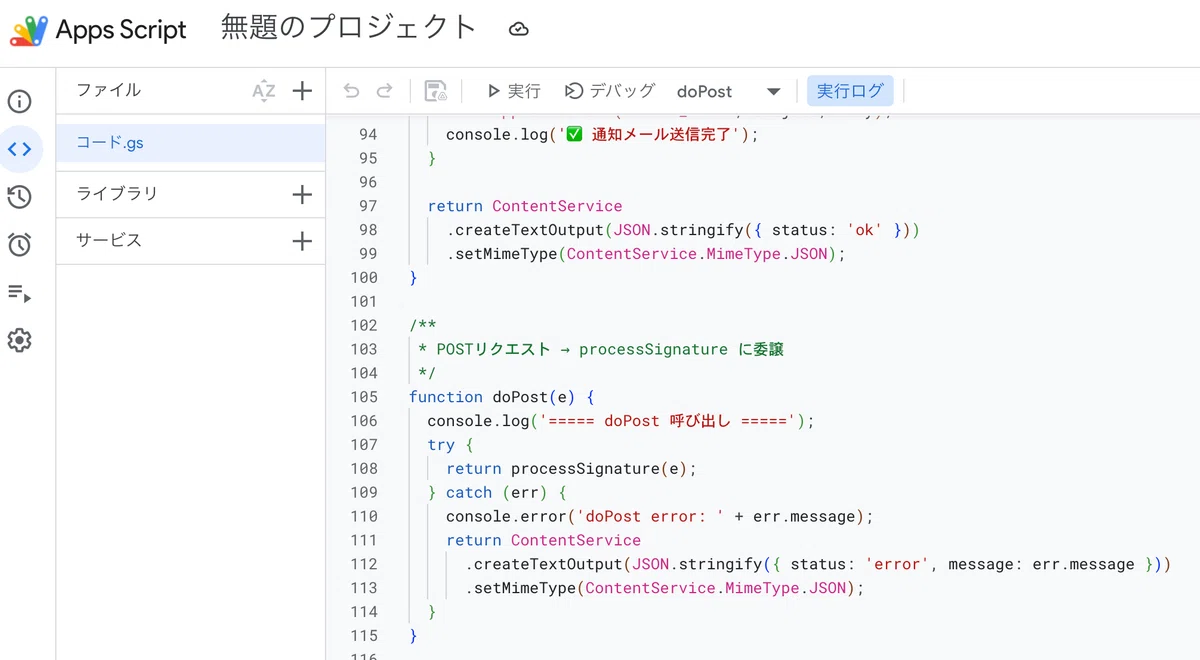Run the script with 実行 button

(514, 91)
